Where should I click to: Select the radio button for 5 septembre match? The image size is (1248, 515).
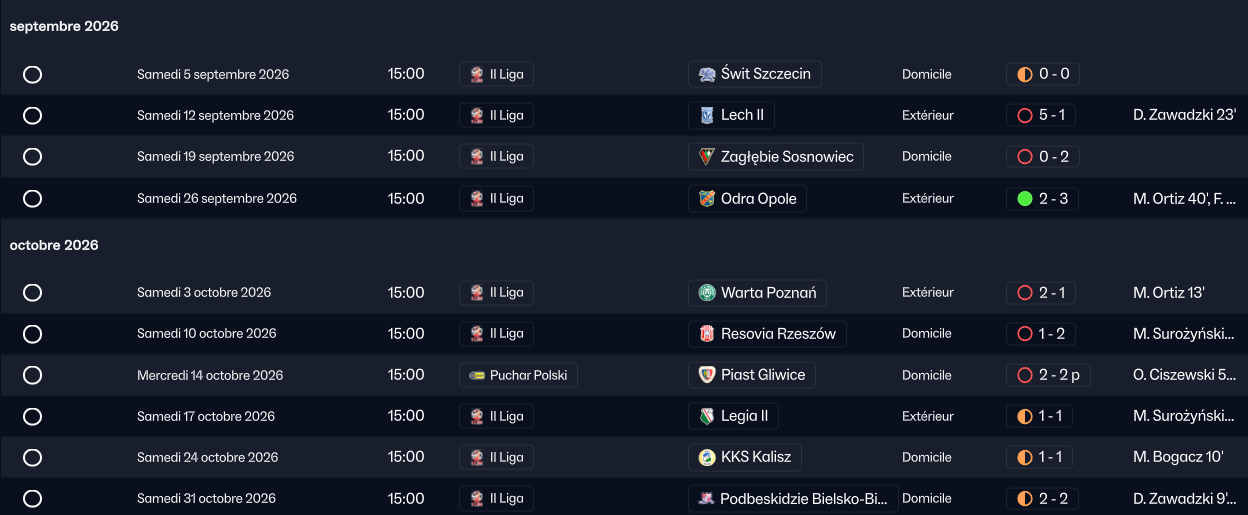click(32, 74)
